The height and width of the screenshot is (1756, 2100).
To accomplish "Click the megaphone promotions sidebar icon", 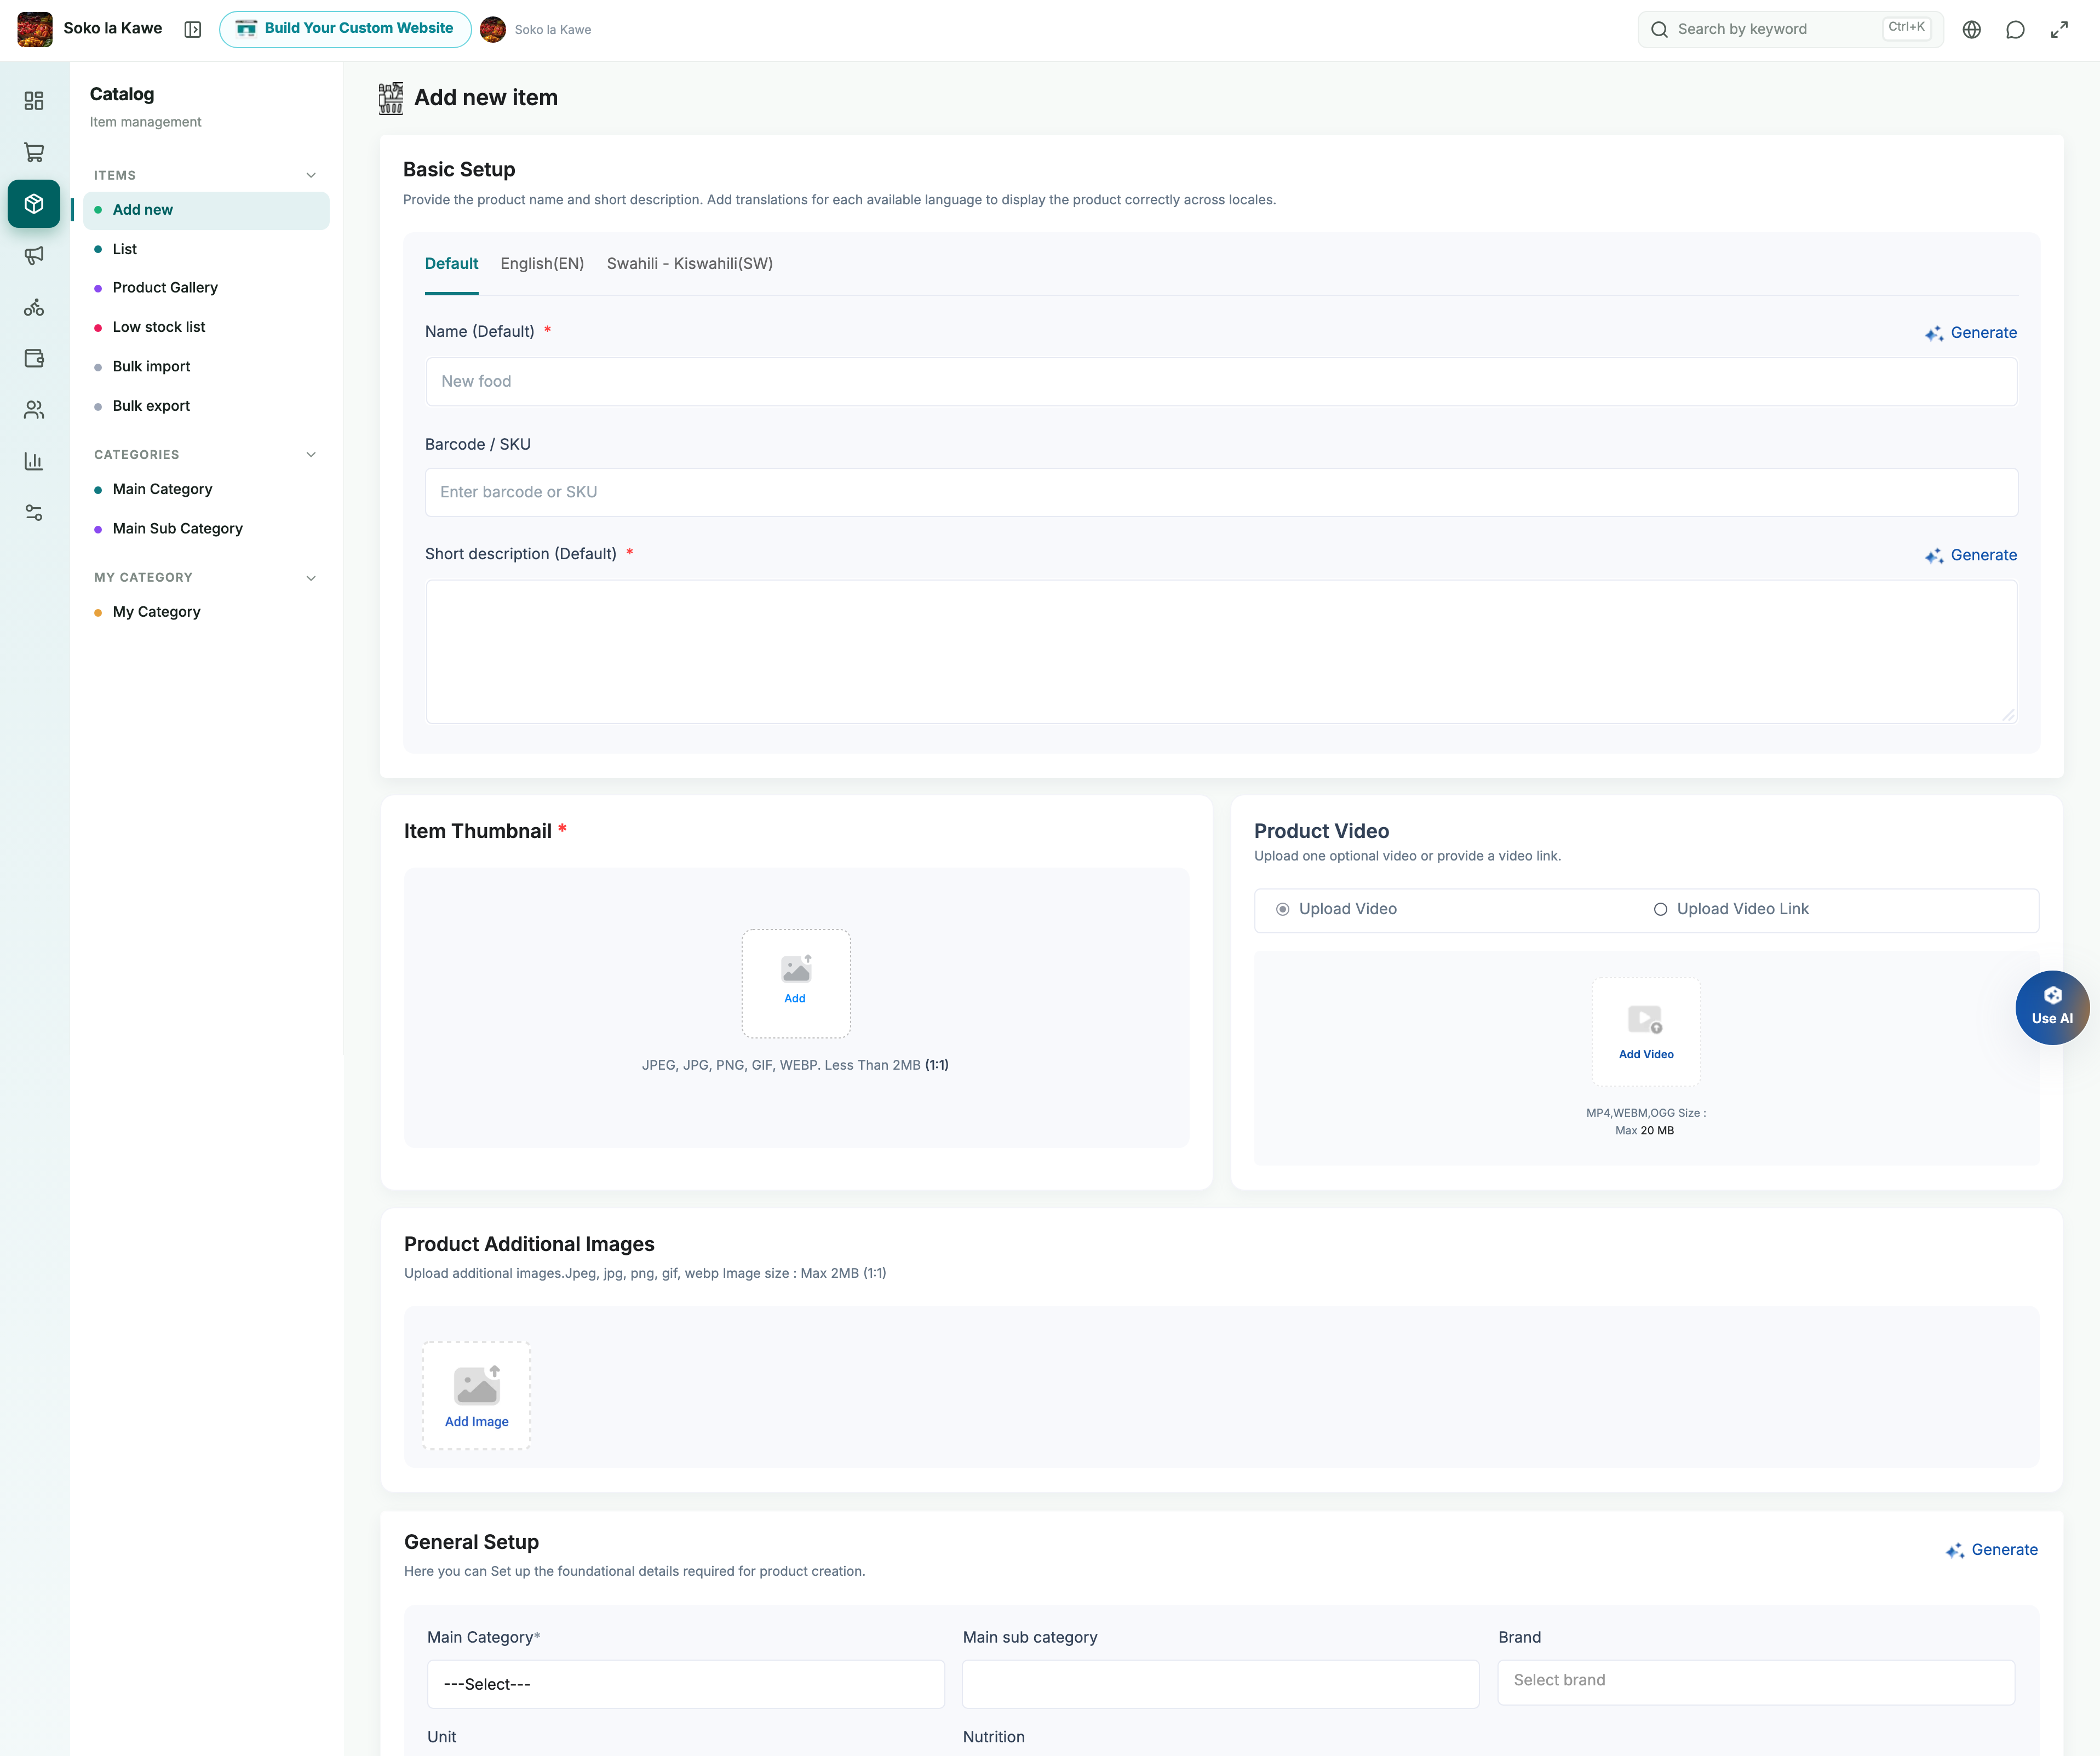I will 34,255.
